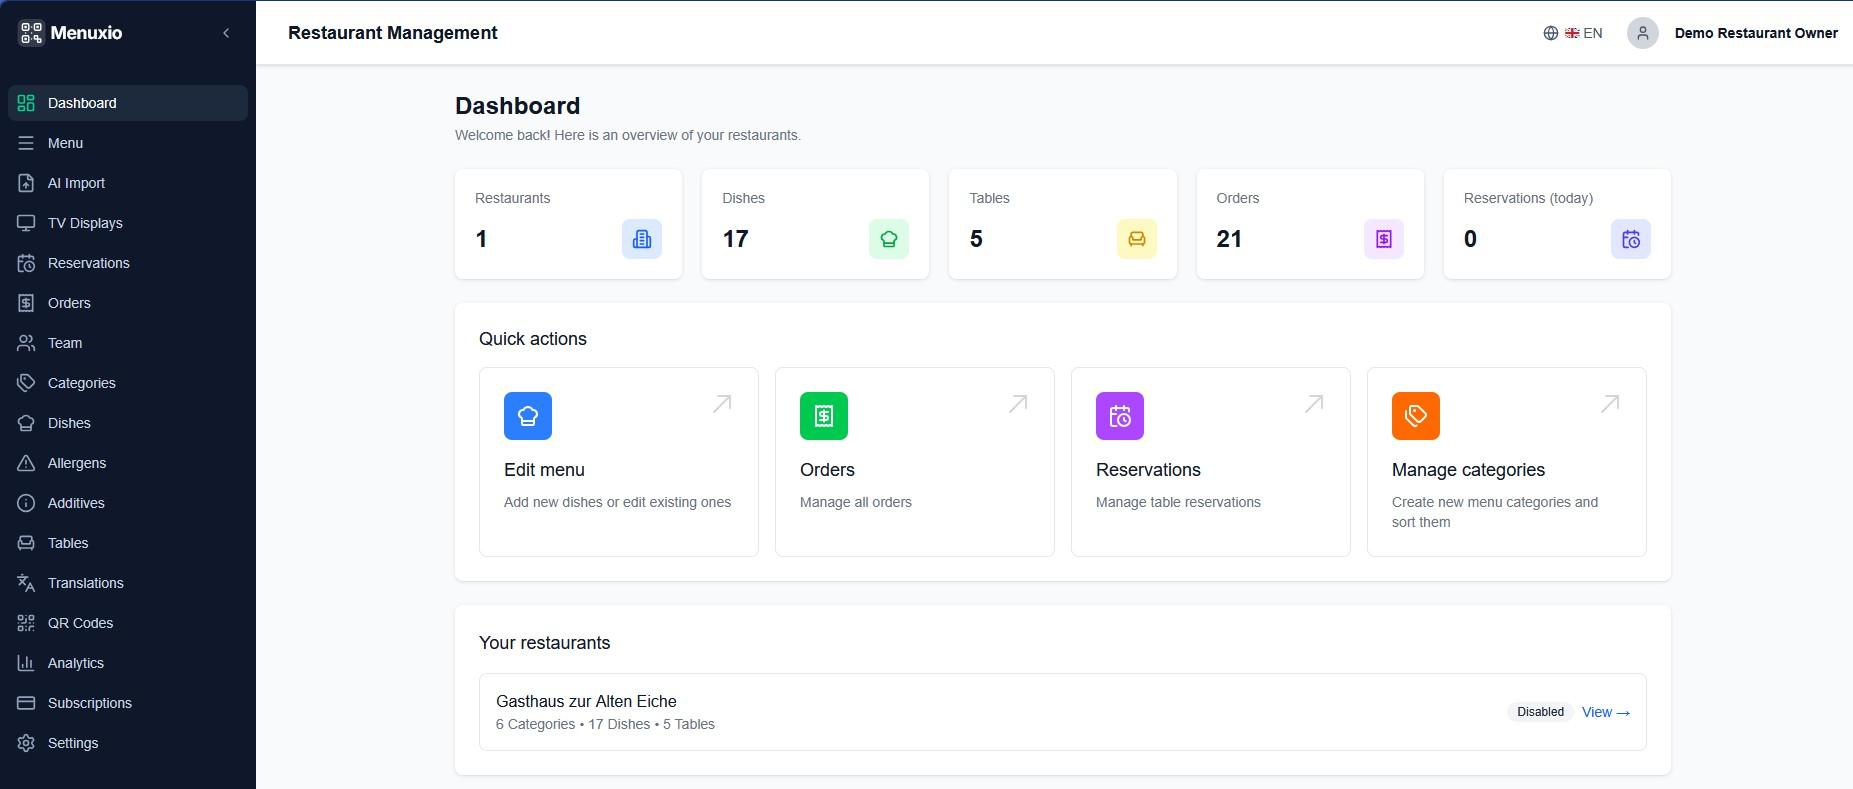Open the Edit menu quick action title

(544, 470)
